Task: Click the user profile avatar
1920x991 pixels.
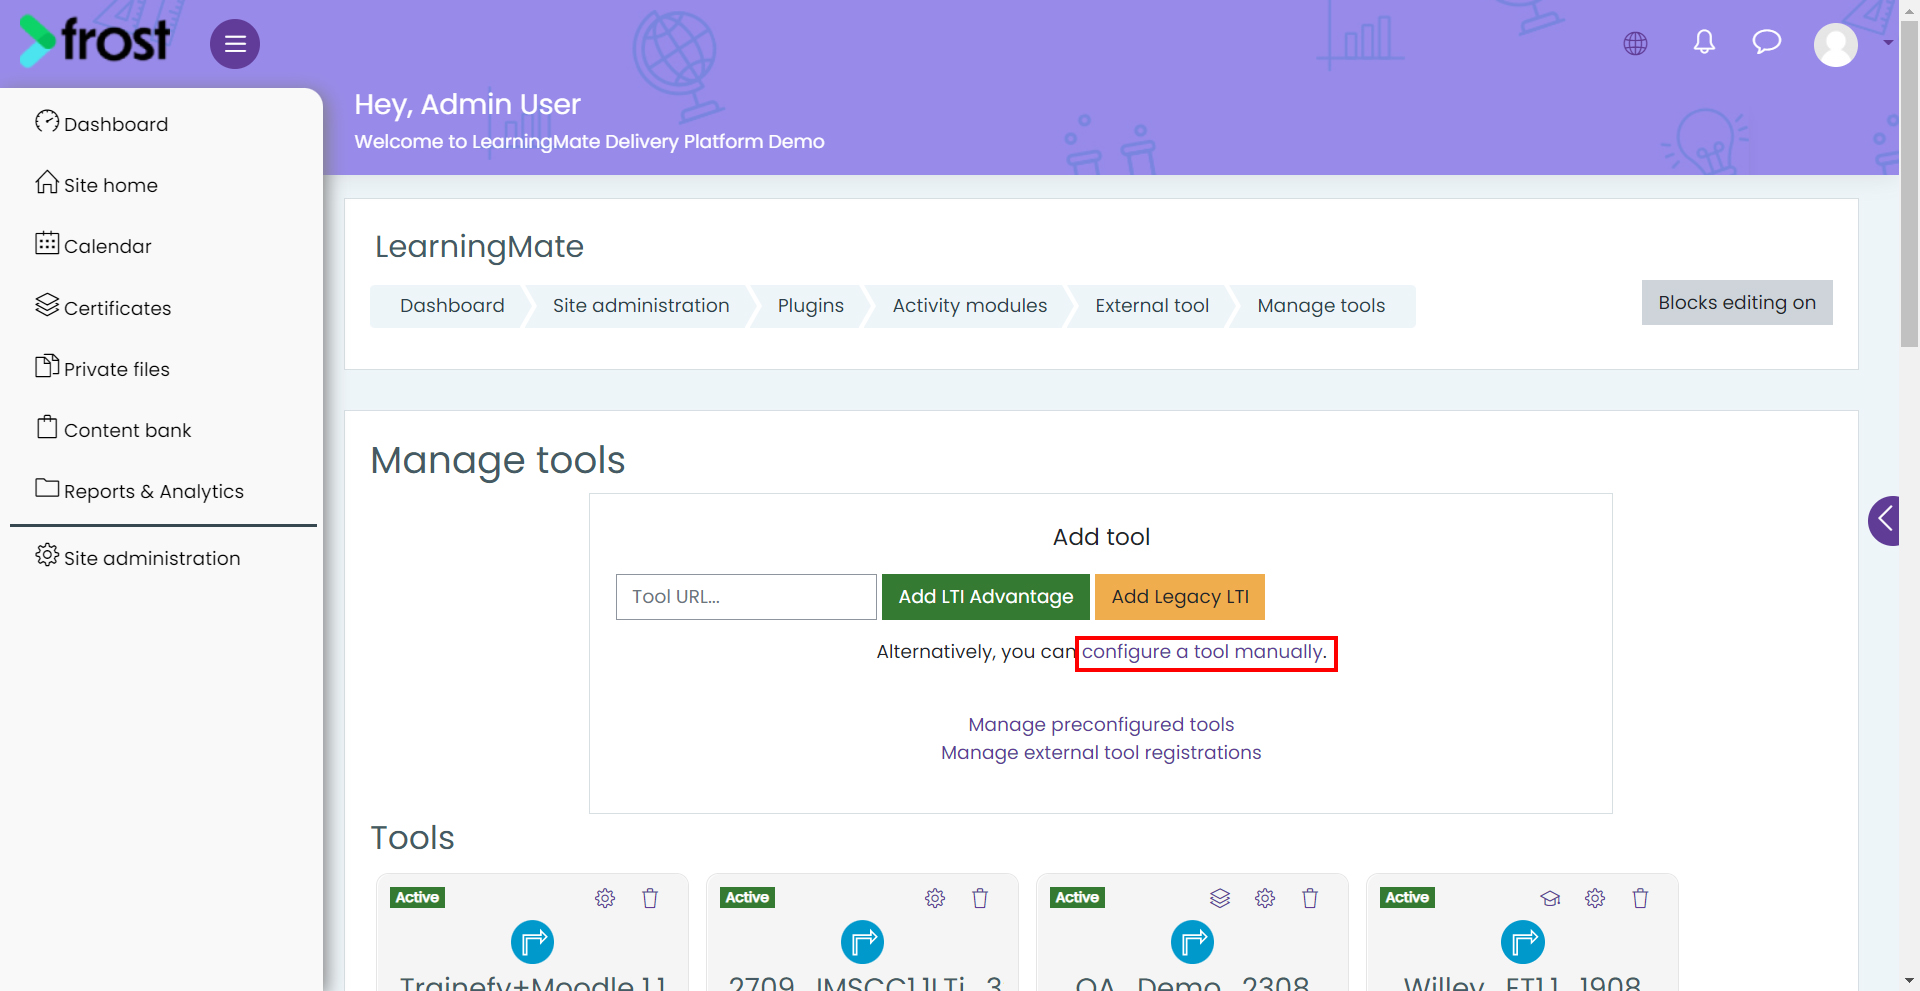Action: [1836, 45]
